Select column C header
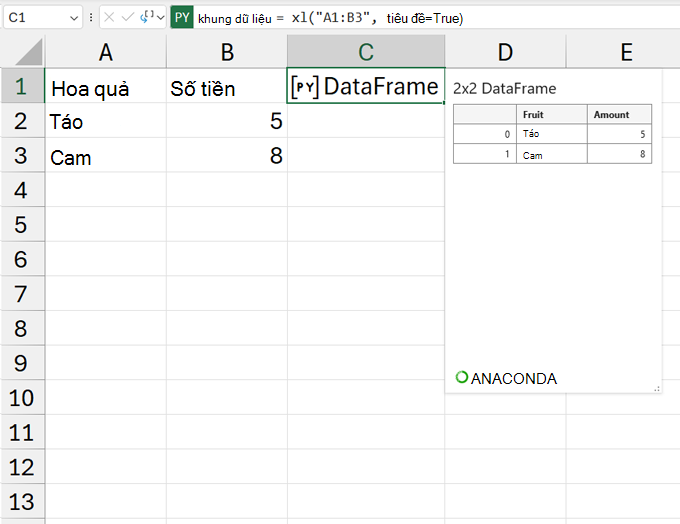 (x=366, y=52)
